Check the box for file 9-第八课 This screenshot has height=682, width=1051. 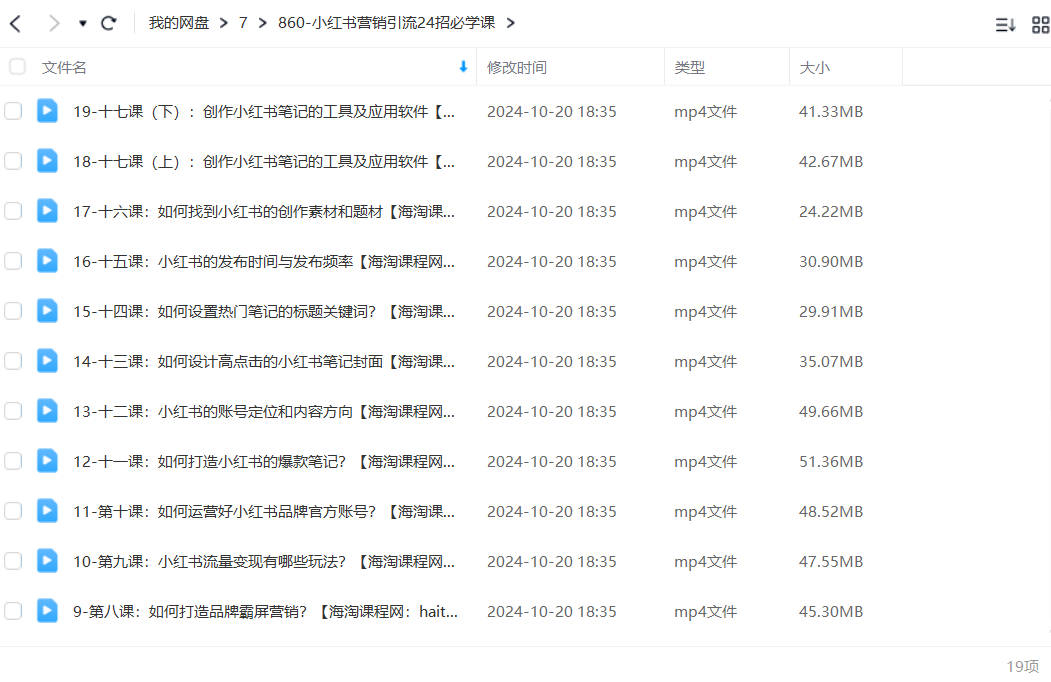tap(13, 611)
